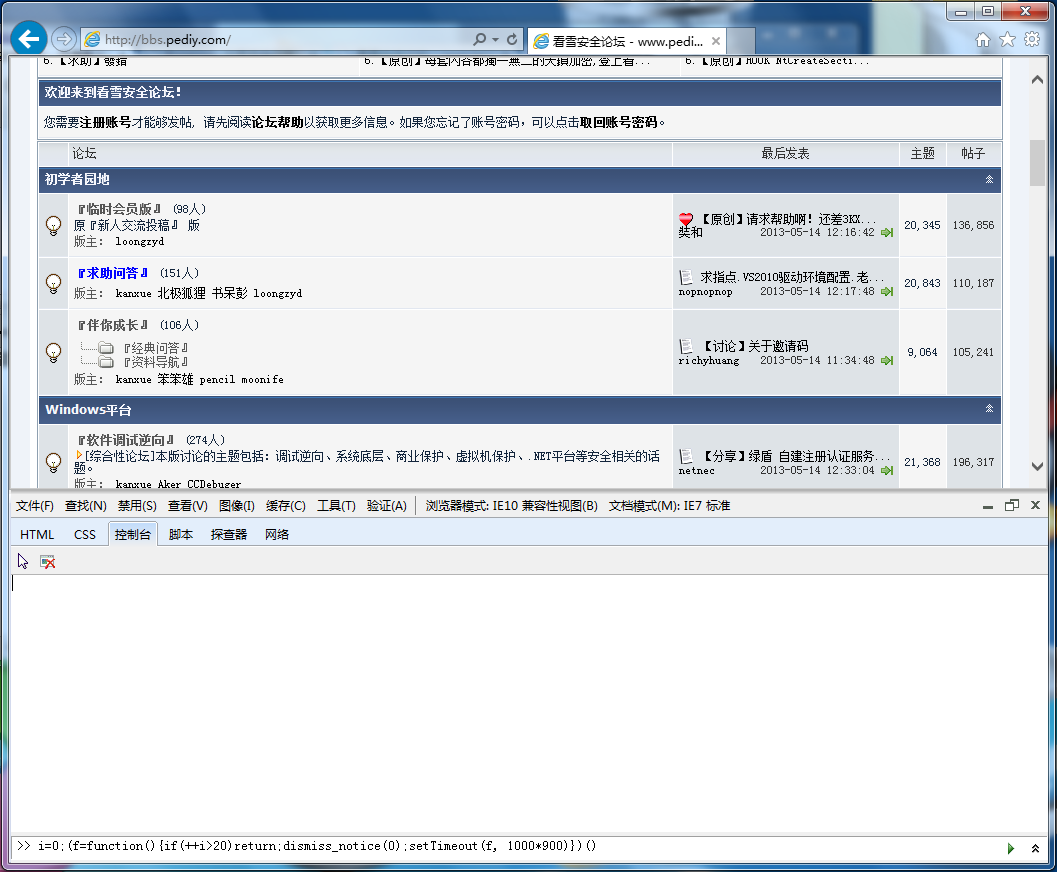1057x872 pixels.
Task: Click the address bar URL field
Action: (x=283, y=40)
